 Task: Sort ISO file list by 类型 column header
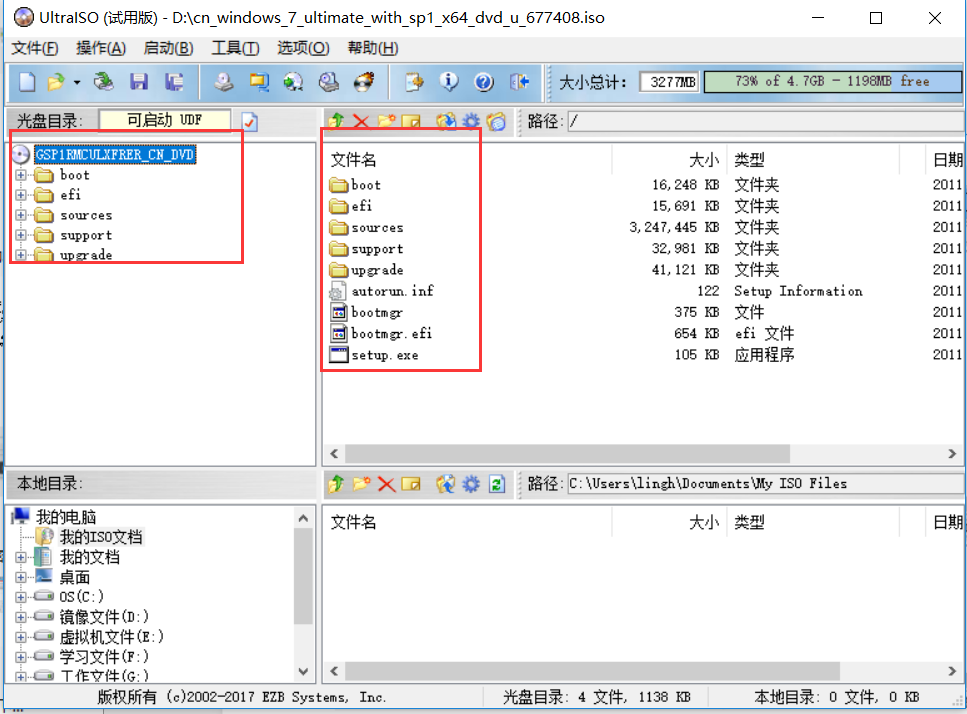pyautogui.click(x=813, y=160)
